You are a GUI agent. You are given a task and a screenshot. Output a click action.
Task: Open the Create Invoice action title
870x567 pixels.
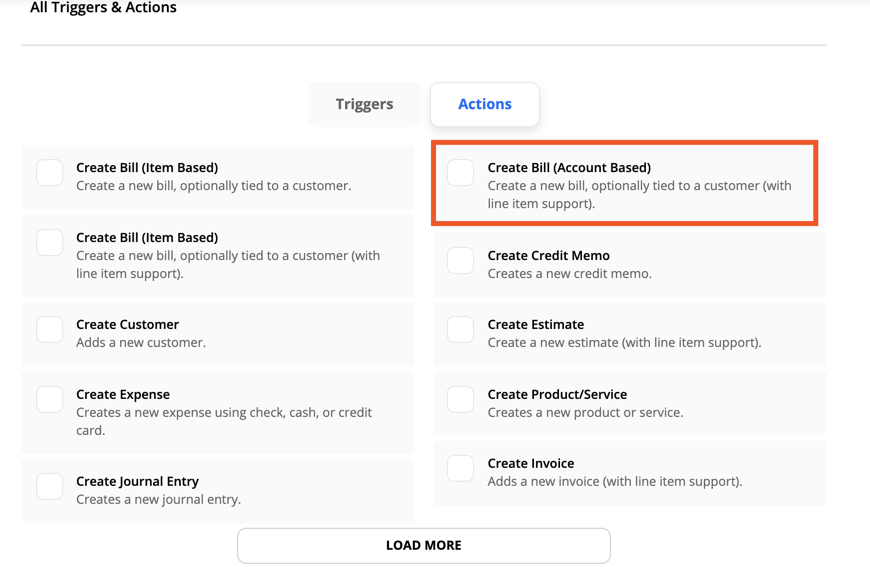[530, 464]
